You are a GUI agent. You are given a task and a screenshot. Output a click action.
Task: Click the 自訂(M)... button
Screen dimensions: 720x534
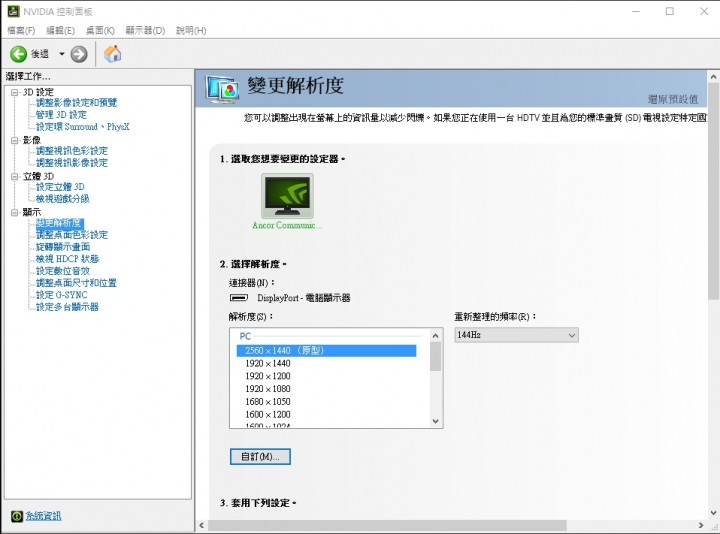click(260, 456)
